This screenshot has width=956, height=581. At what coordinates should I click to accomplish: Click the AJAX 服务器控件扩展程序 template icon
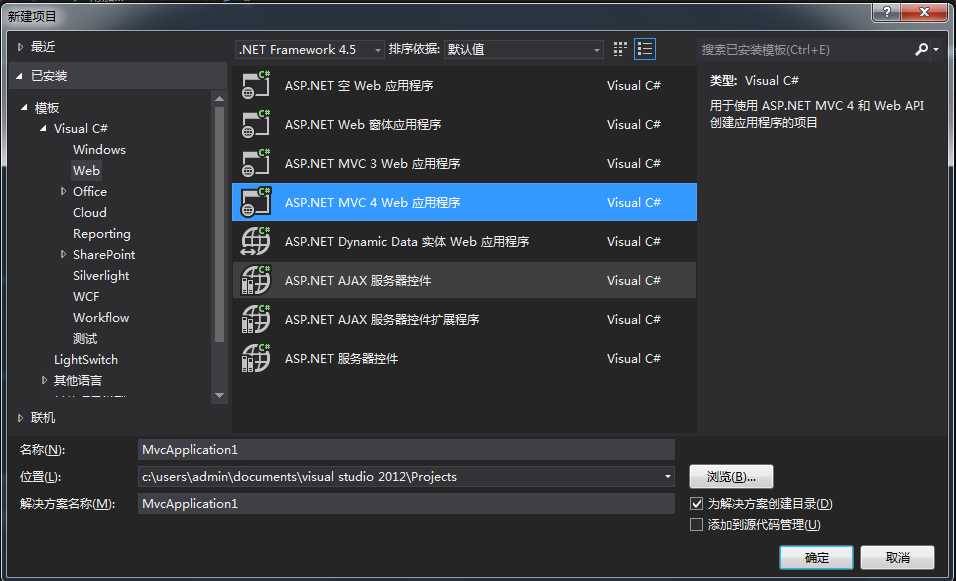tap(255, 319)
